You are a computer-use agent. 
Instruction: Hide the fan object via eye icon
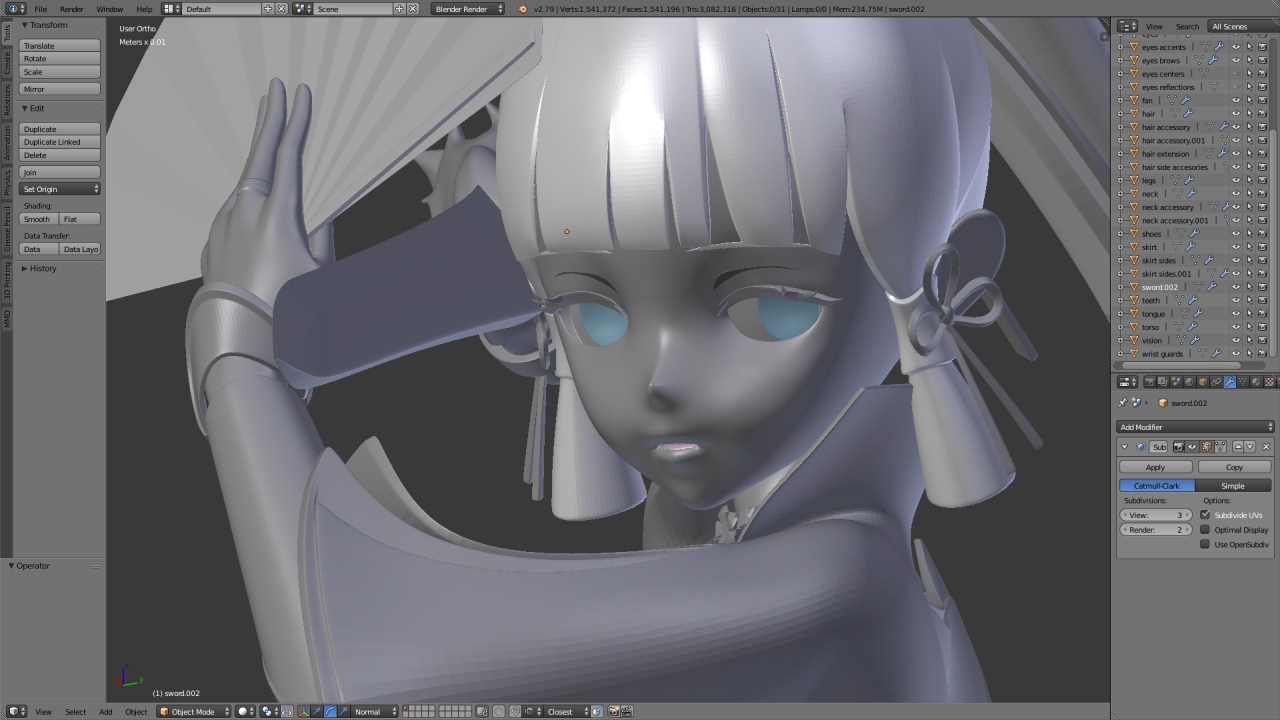pos(1236,100)
